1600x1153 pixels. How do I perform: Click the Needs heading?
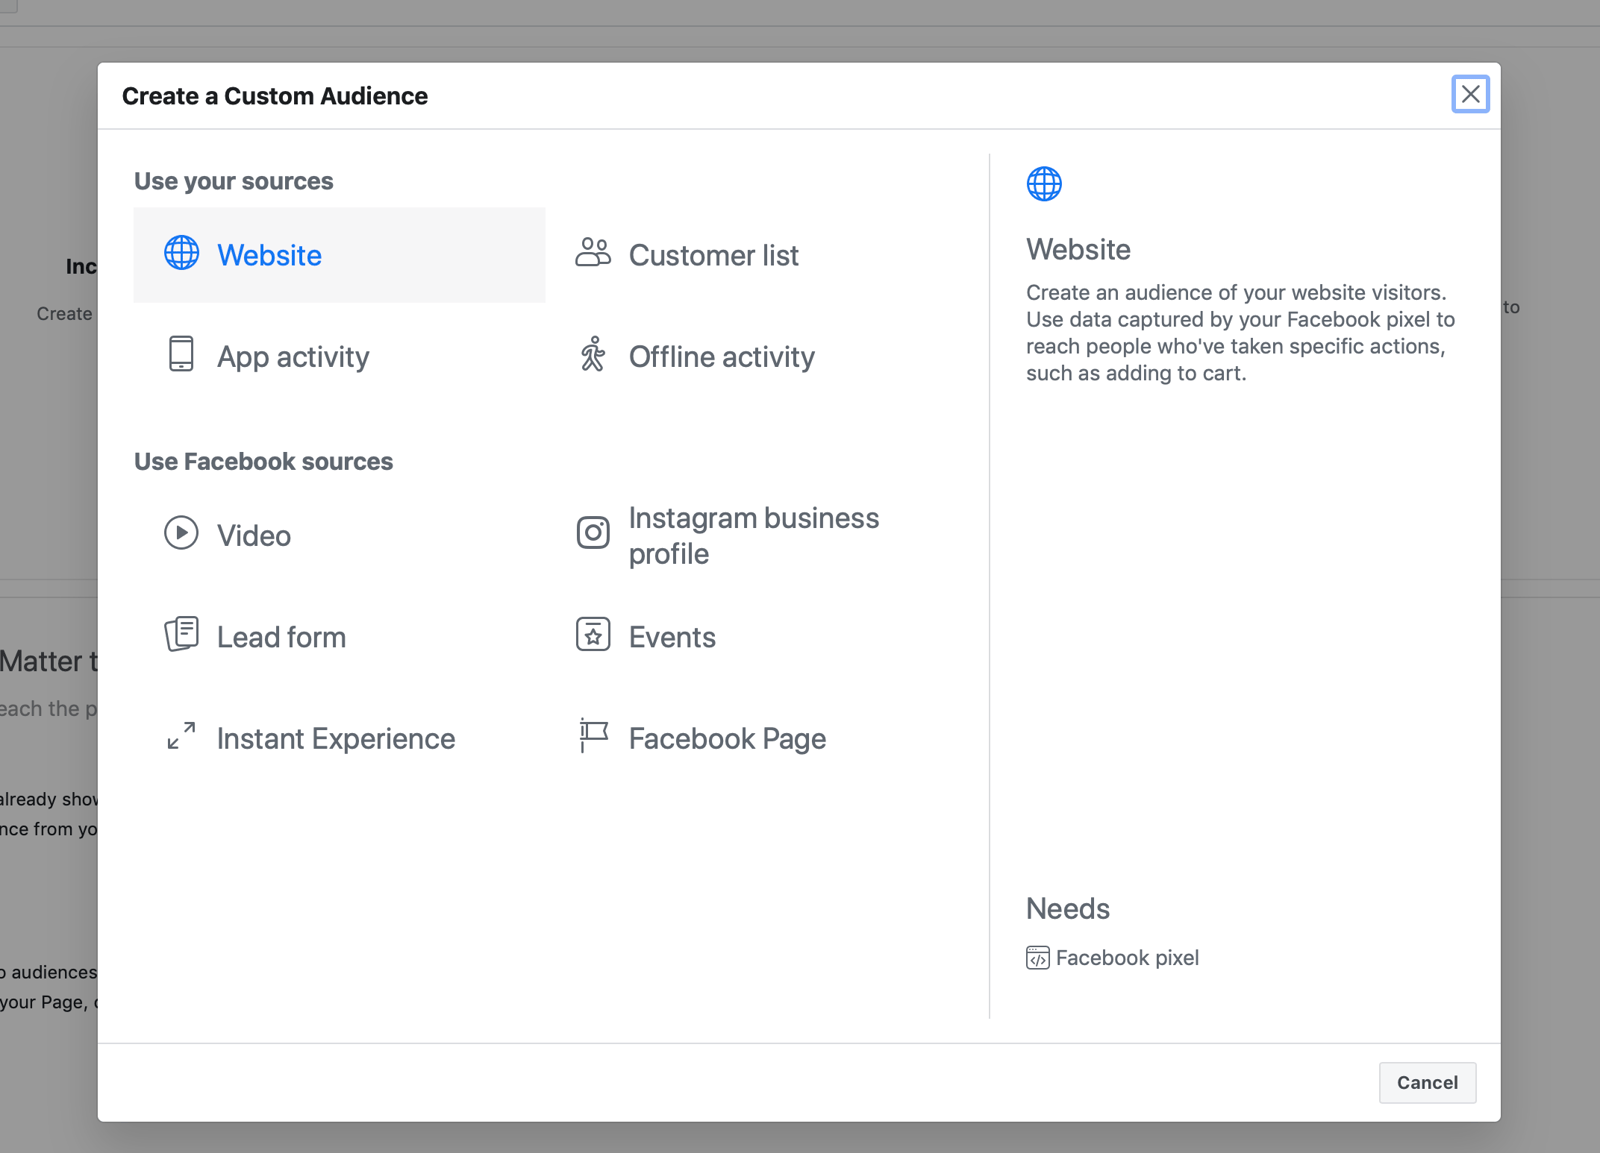pos(1068,908)
